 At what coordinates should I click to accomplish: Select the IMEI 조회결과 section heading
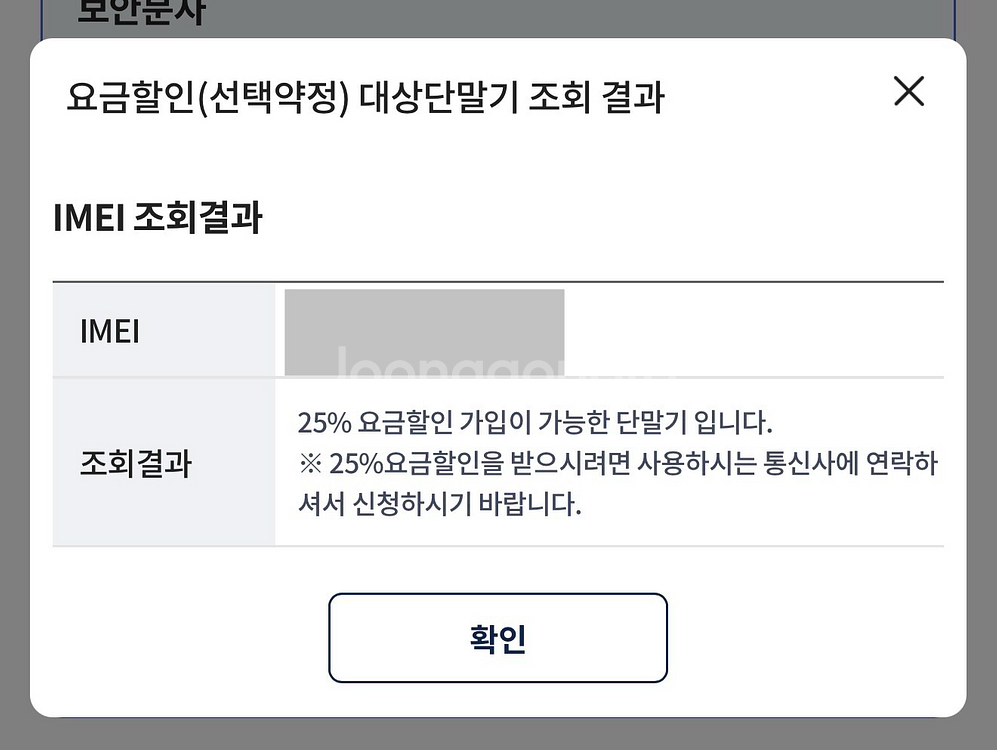157,217
